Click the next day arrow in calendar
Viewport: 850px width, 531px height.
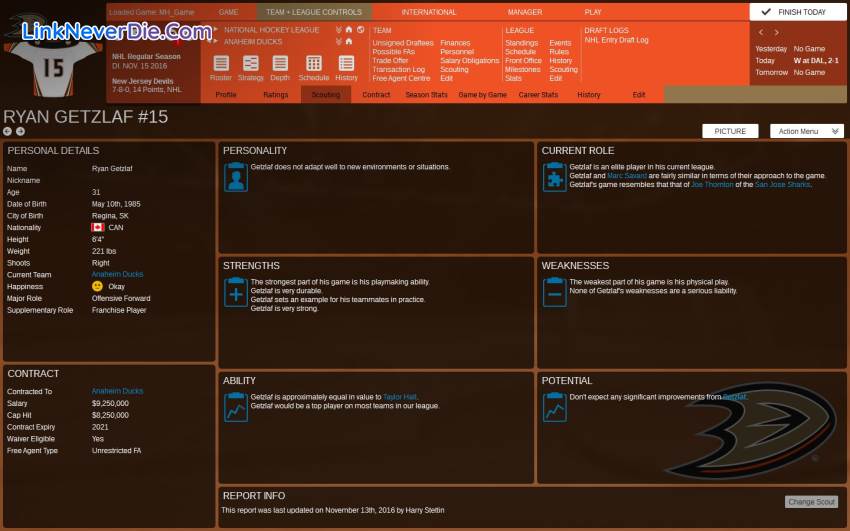click(776, 33)
